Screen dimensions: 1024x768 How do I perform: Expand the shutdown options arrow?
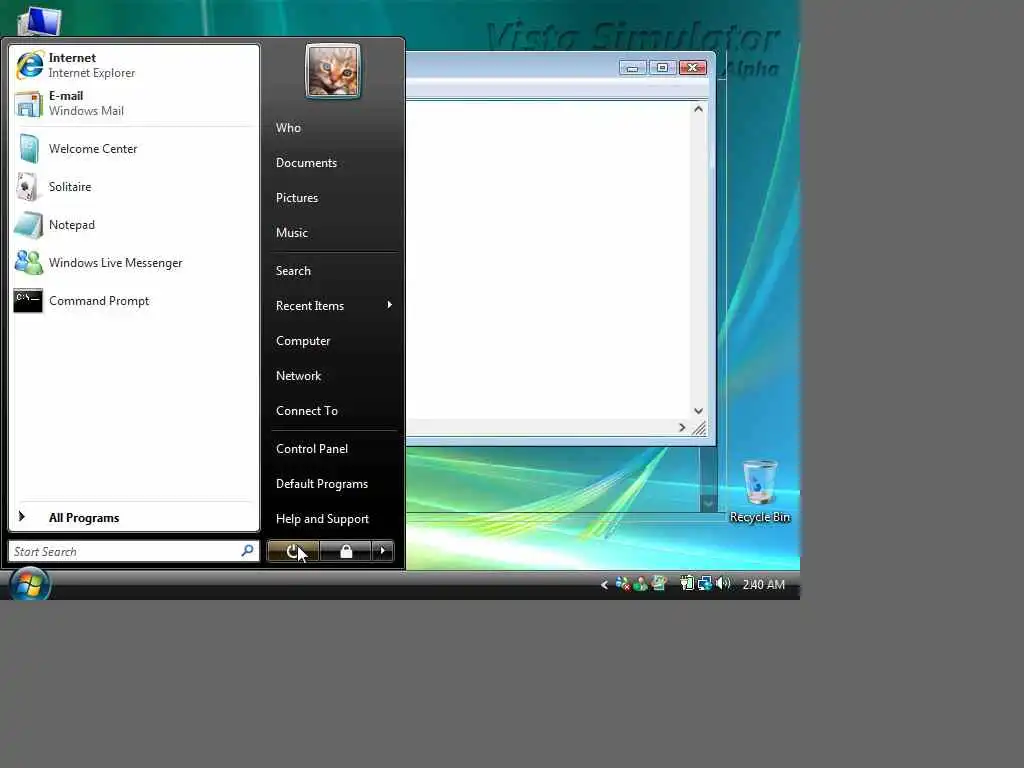[383, 551]
